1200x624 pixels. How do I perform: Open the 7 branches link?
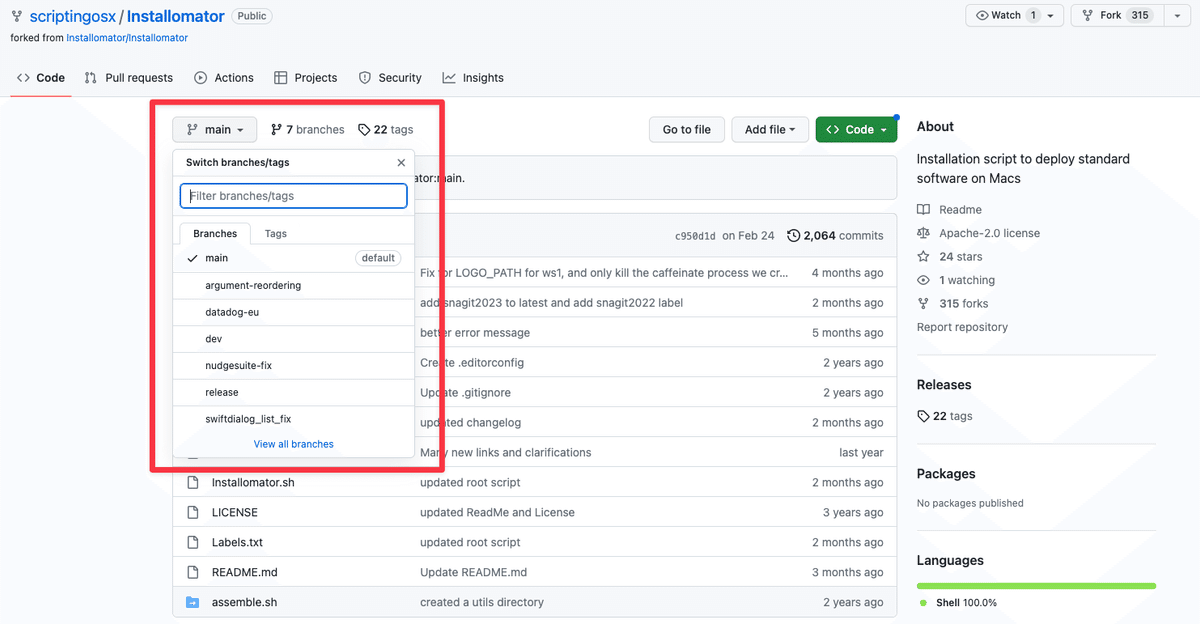(x=307, y=130)
